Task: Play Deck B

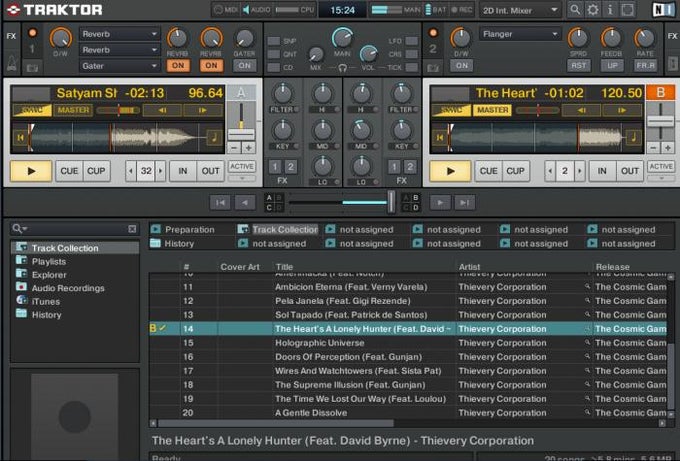Action: 450,171
